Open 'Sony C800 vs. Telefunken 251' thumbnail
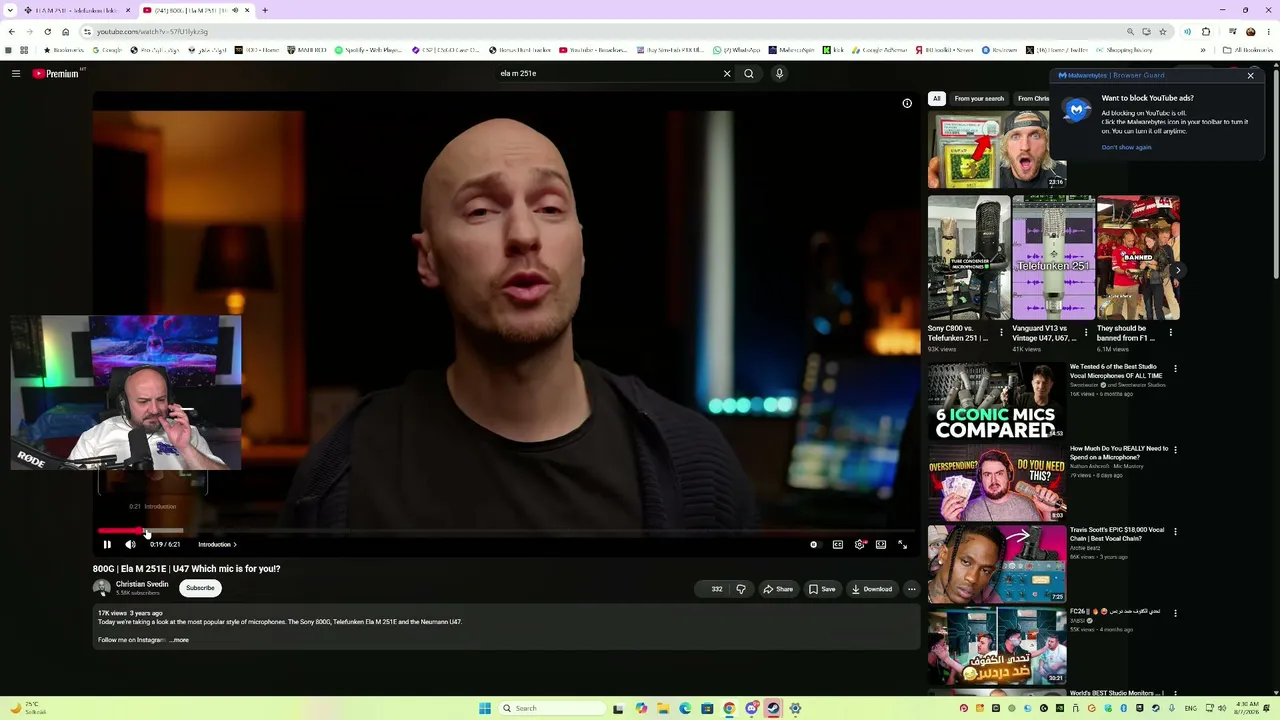This screenshot has height=720, width=1280. click(969, 258)
